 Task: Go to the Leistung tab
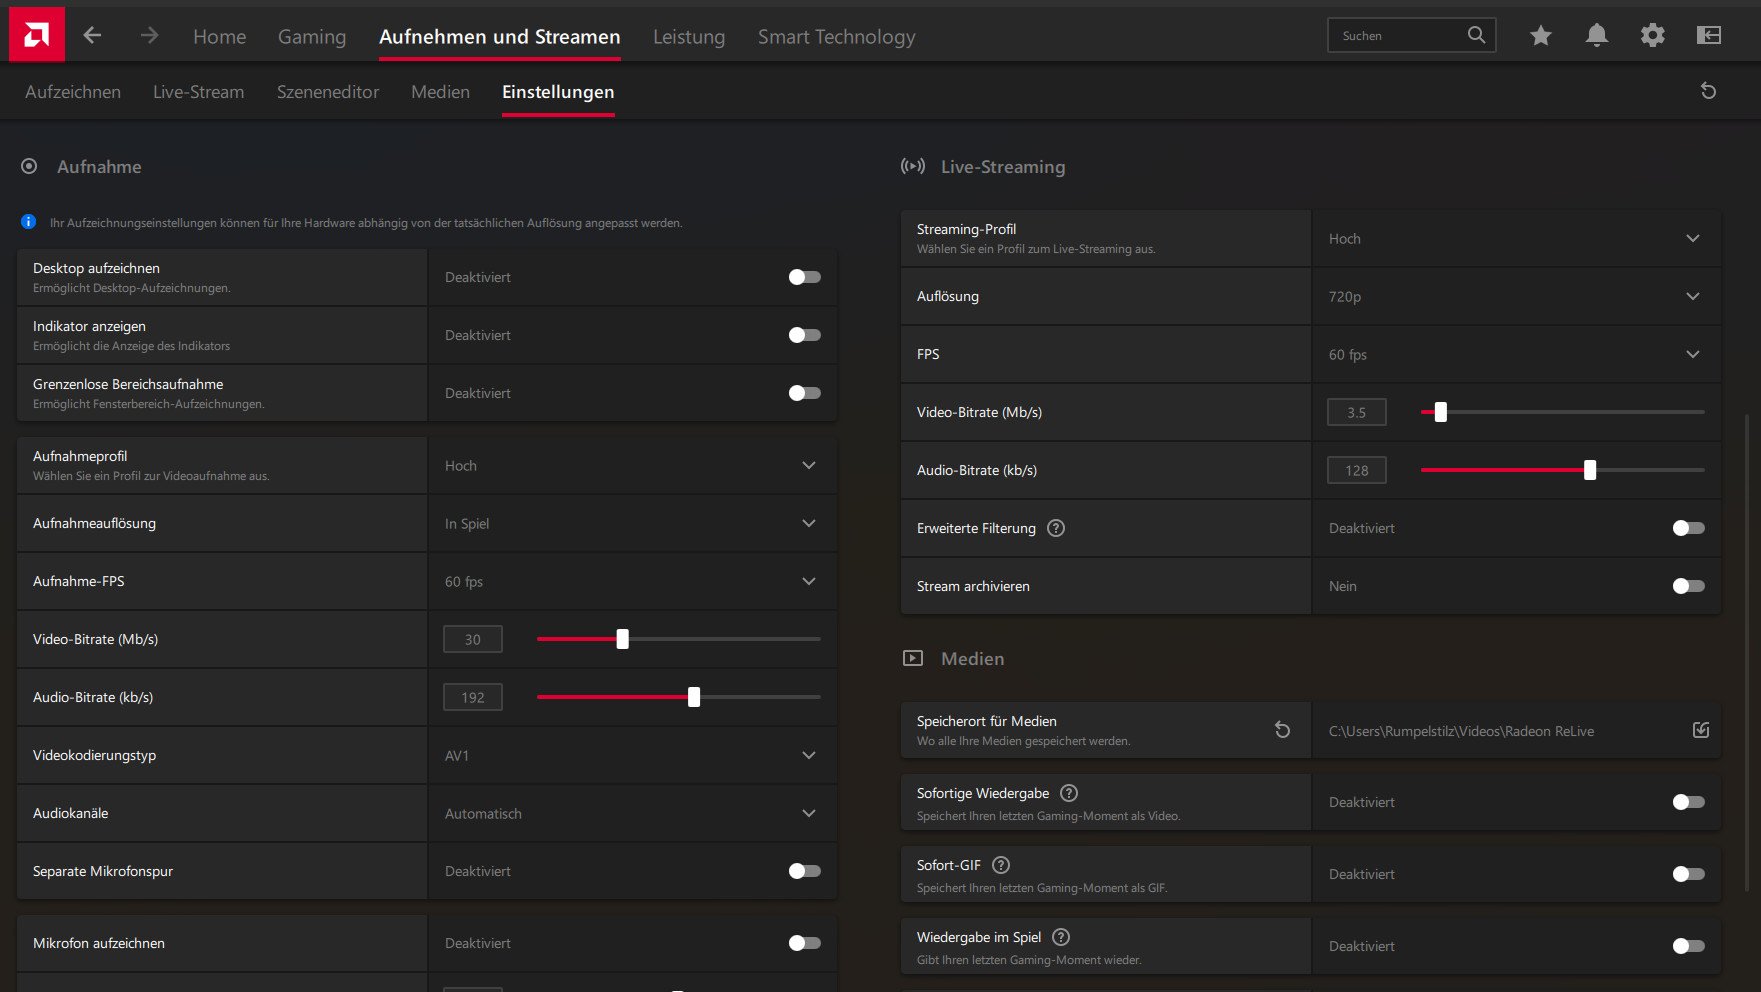click(689, 37)
